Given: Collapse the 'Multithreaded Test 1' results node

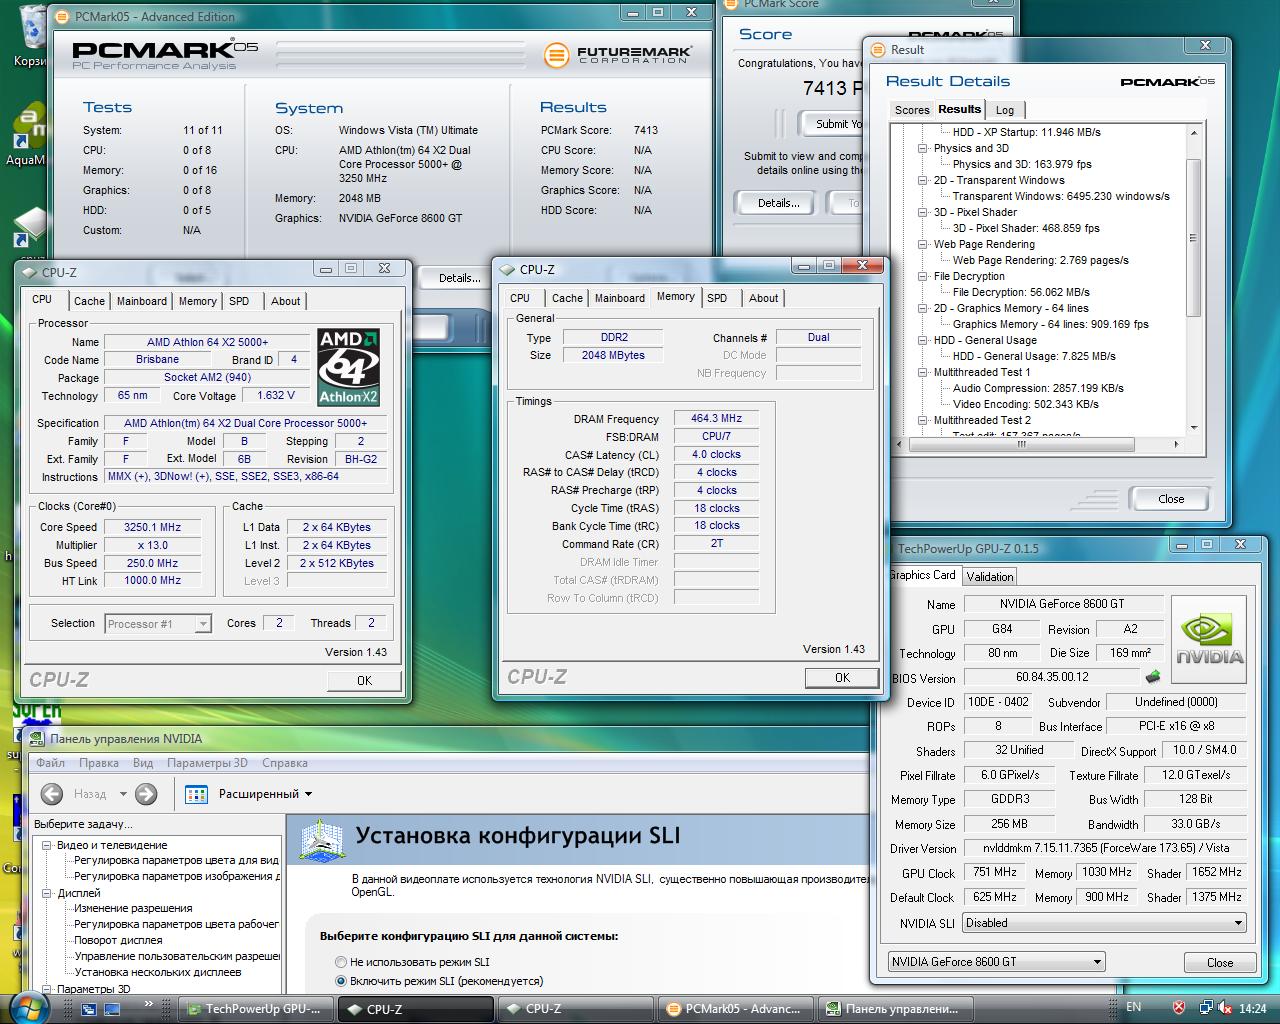Looking at the screenshot, I should pos(923,372).
